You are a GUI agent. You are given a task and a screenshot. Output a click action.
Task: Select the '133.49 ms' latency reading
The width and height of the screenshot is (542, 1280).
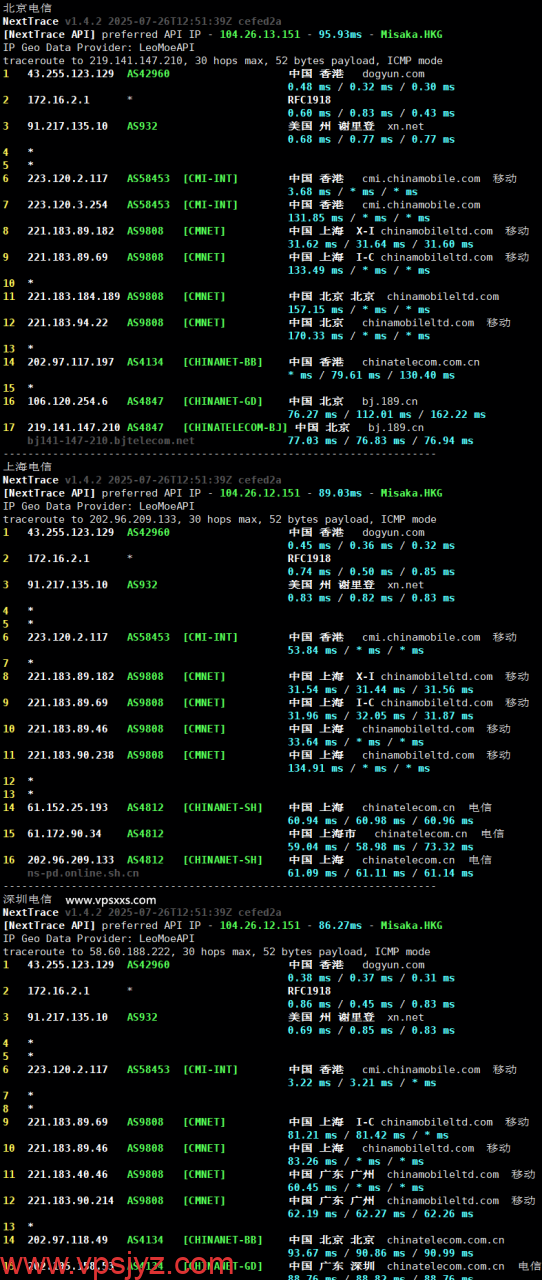tap(313, 270)
